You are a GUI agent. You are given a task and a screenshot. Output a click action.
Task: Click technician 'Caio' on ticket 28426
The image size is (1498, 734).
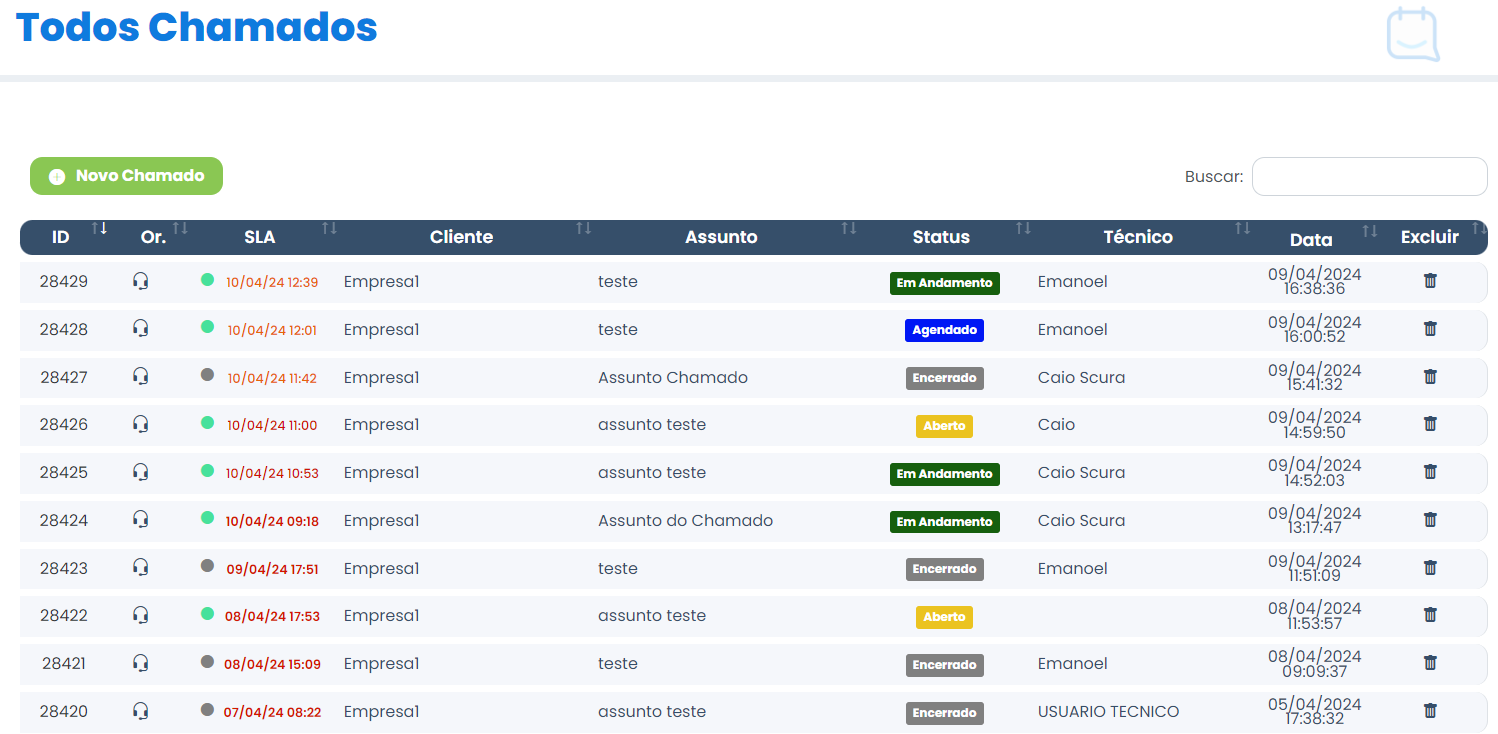pos(1056,425)
